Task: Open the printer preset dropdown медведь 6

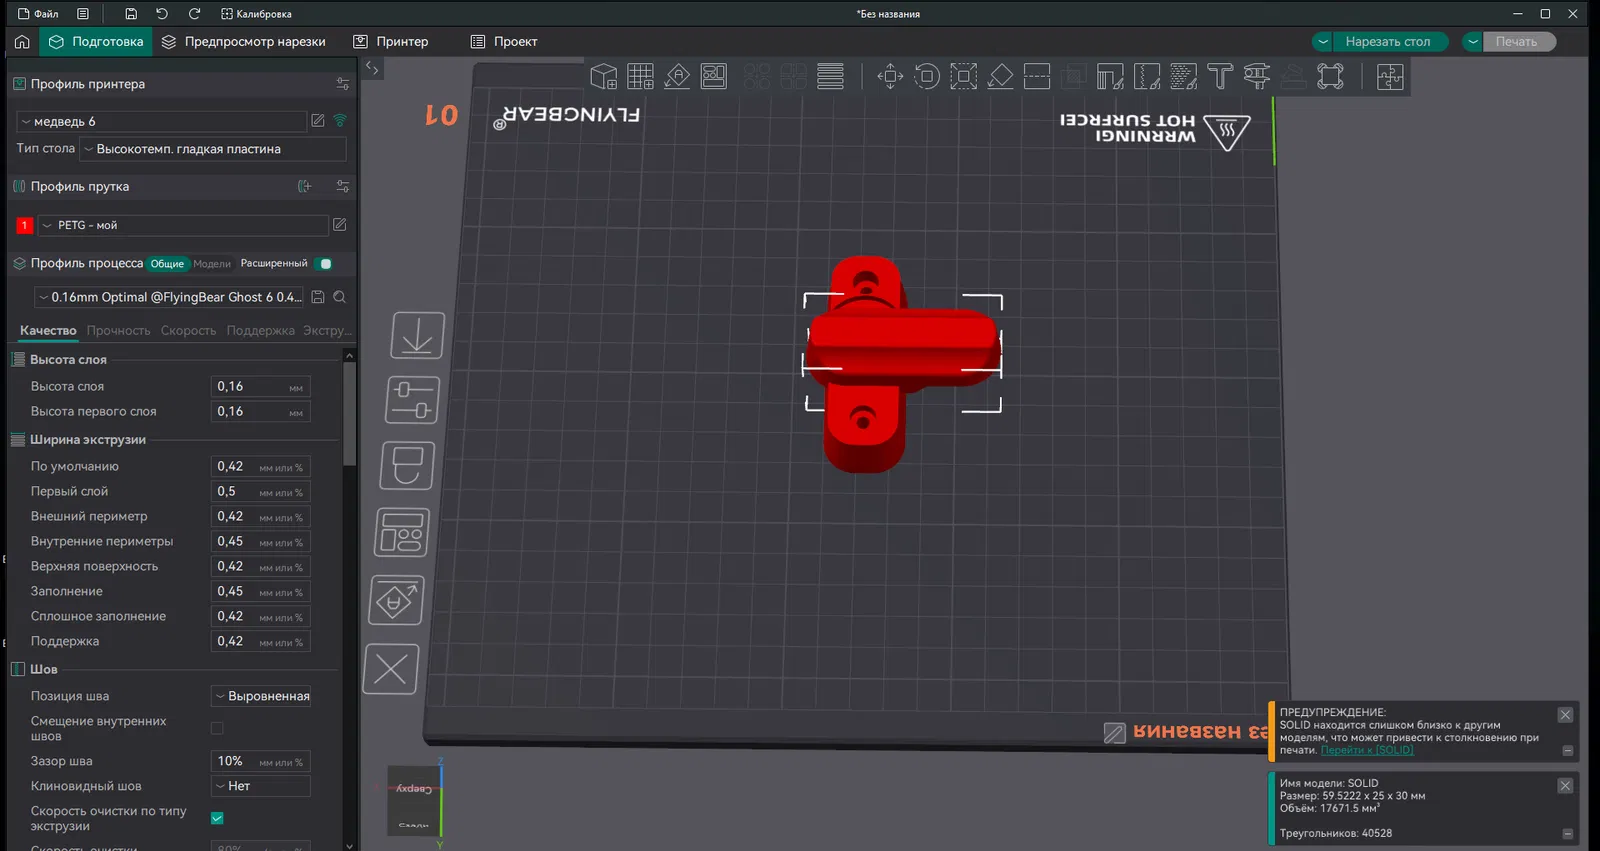Action: click(x=162, y=121)
